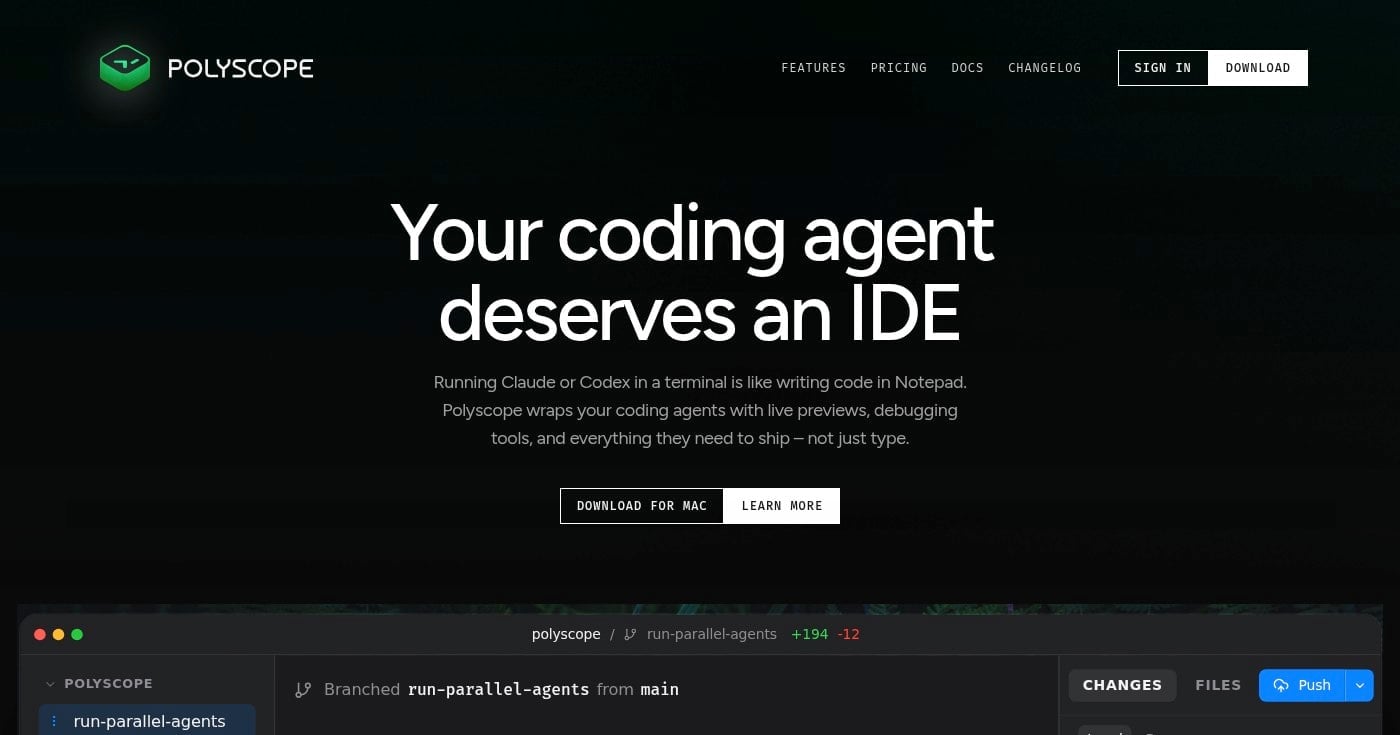1400x735 pixels.
Task: Open the Push dropdown chevron
Action: 1360,685
